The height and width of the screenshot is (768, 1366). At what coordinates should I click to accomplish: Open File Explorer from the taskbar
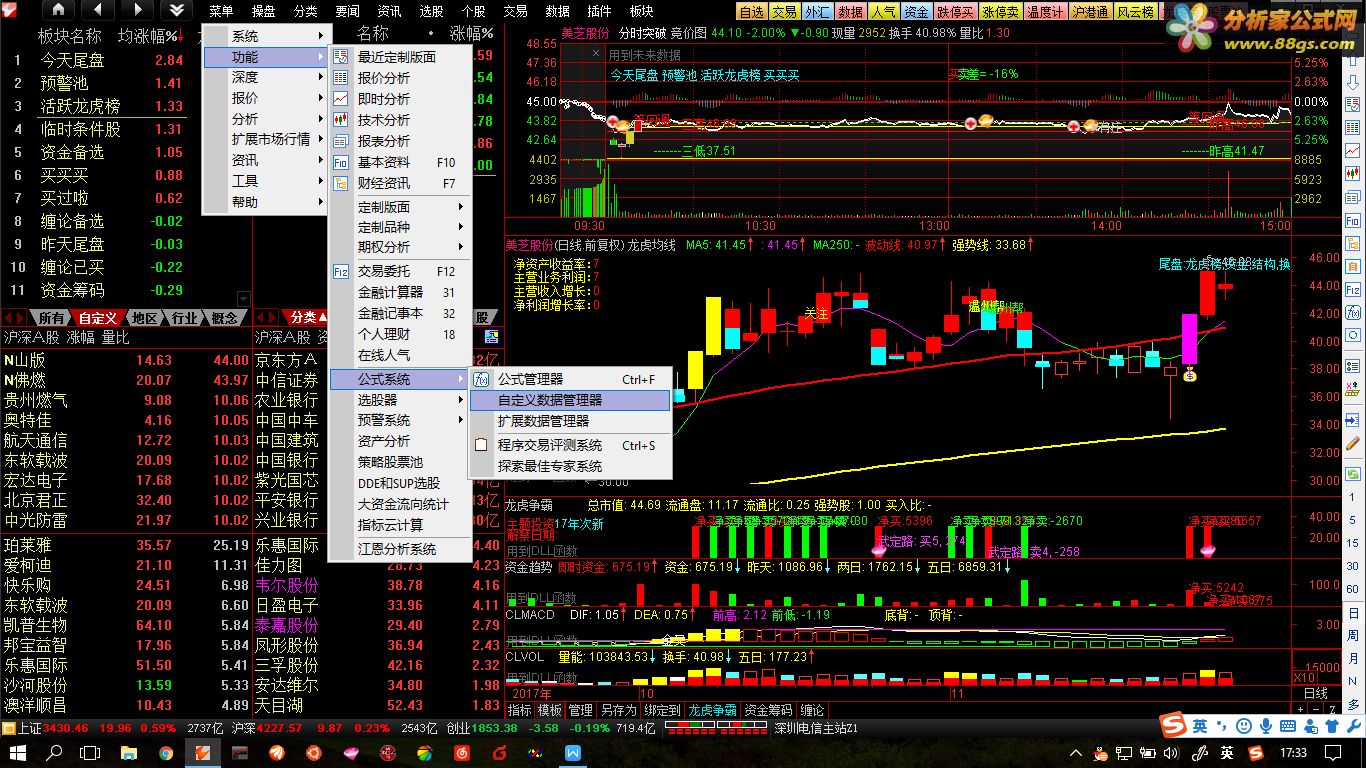[129, 752]
